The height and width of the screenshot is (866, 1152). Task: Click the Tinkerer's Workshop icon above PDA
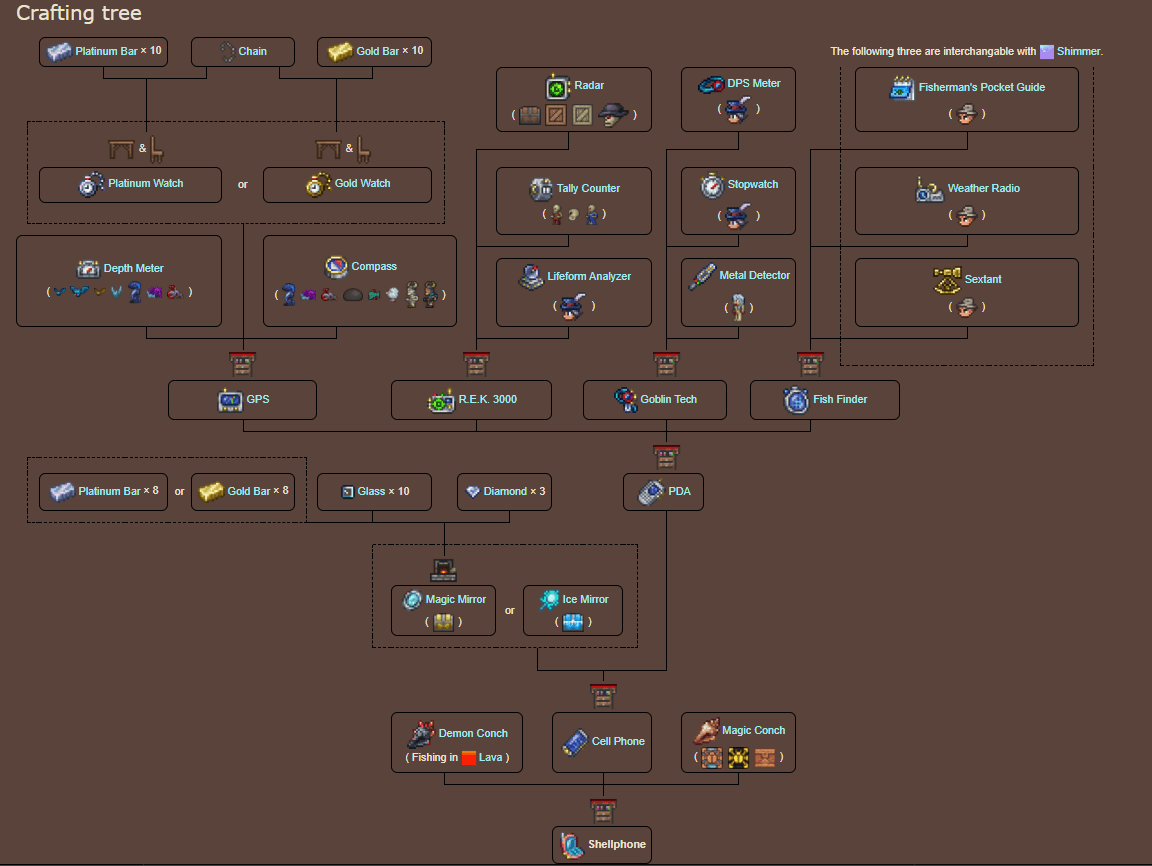(x=666, y=457)
